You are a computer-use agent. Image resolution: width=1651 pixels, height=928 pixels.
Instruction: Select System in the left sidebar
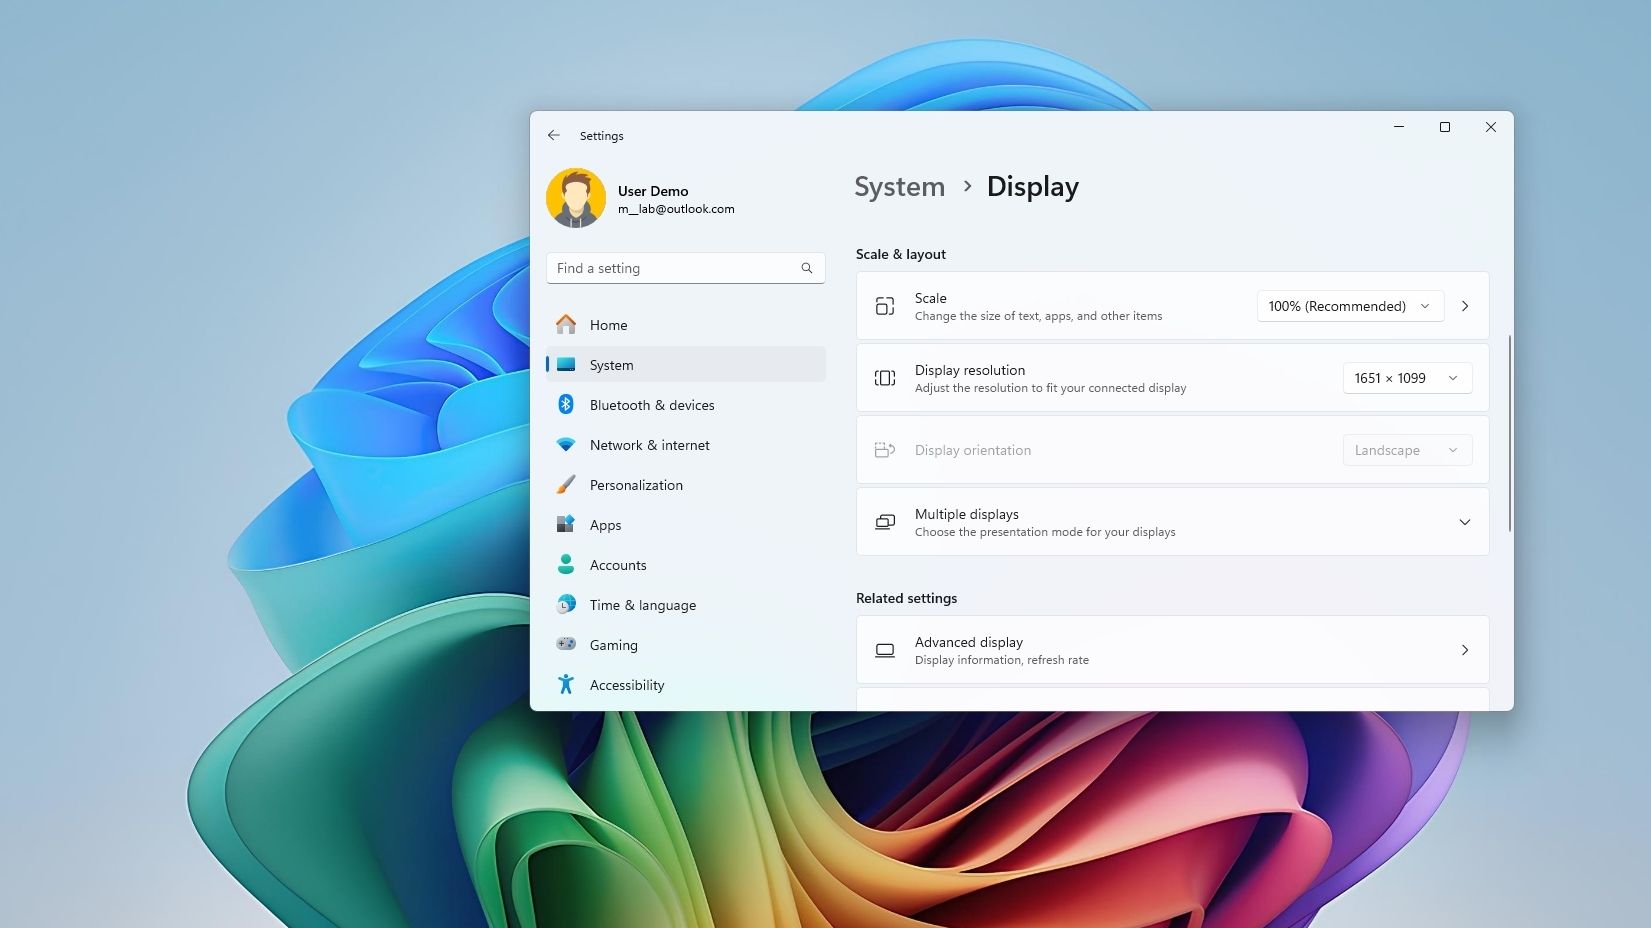[611, 364]
